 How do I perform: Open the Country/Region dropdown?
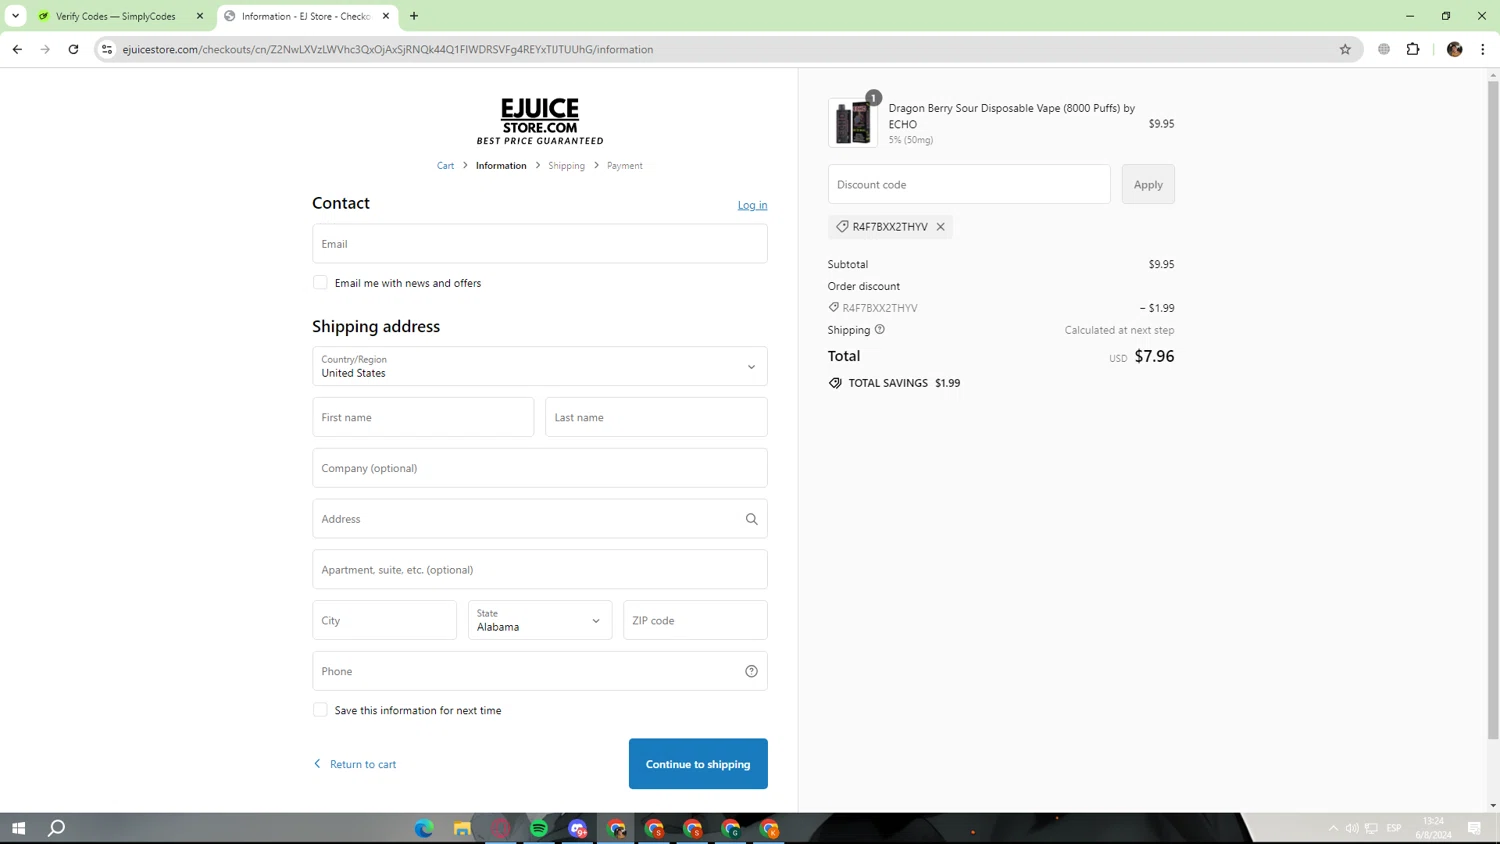540,366
